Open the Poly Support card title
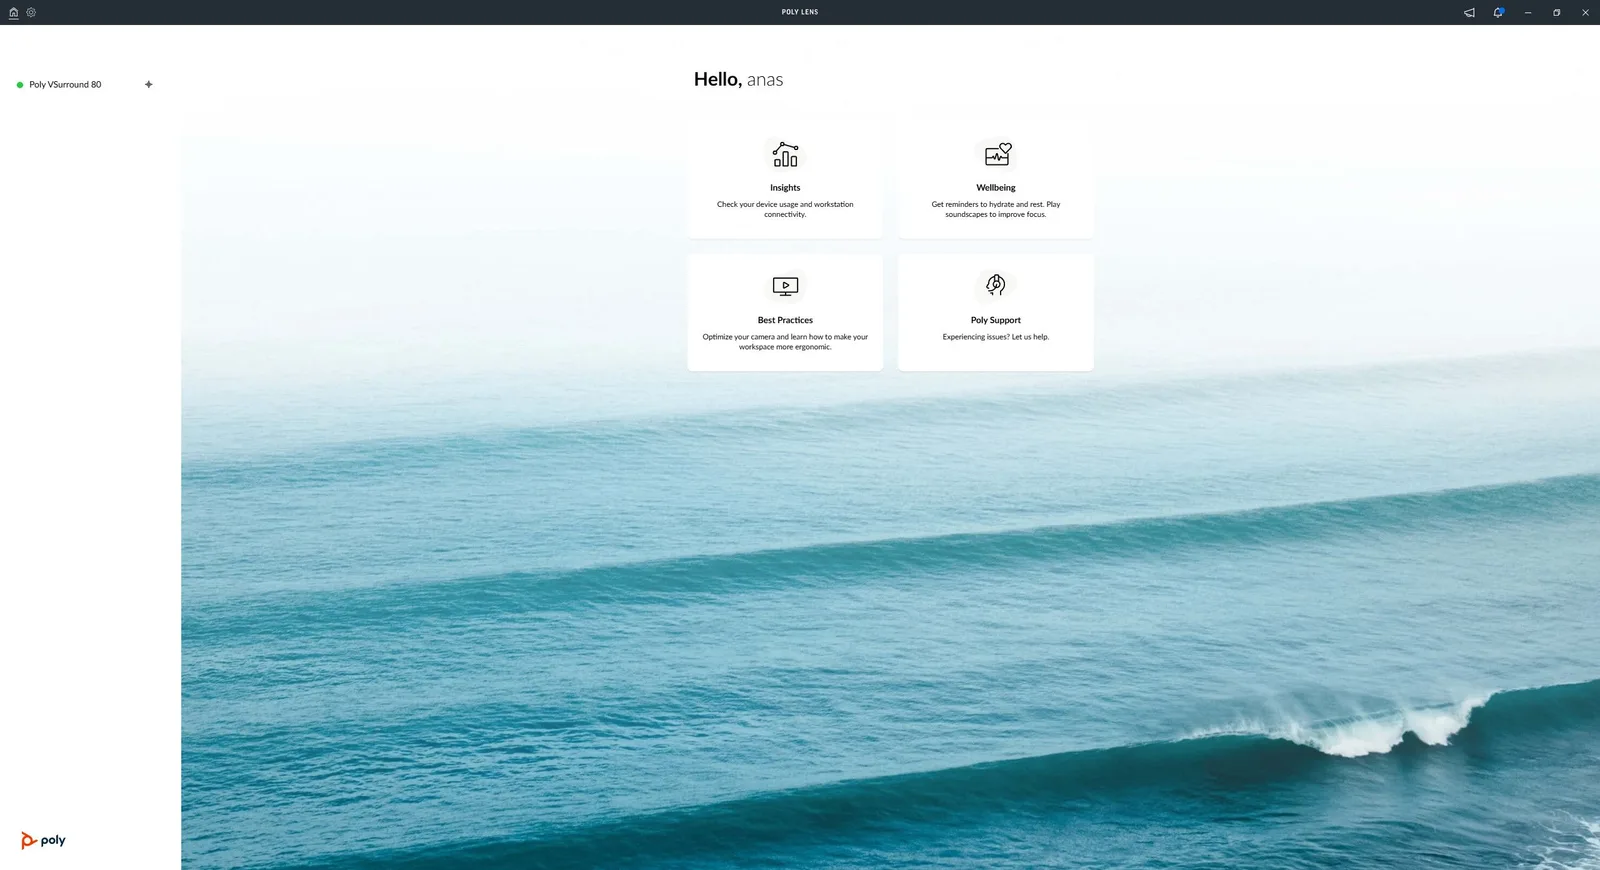 click(996, 320)
